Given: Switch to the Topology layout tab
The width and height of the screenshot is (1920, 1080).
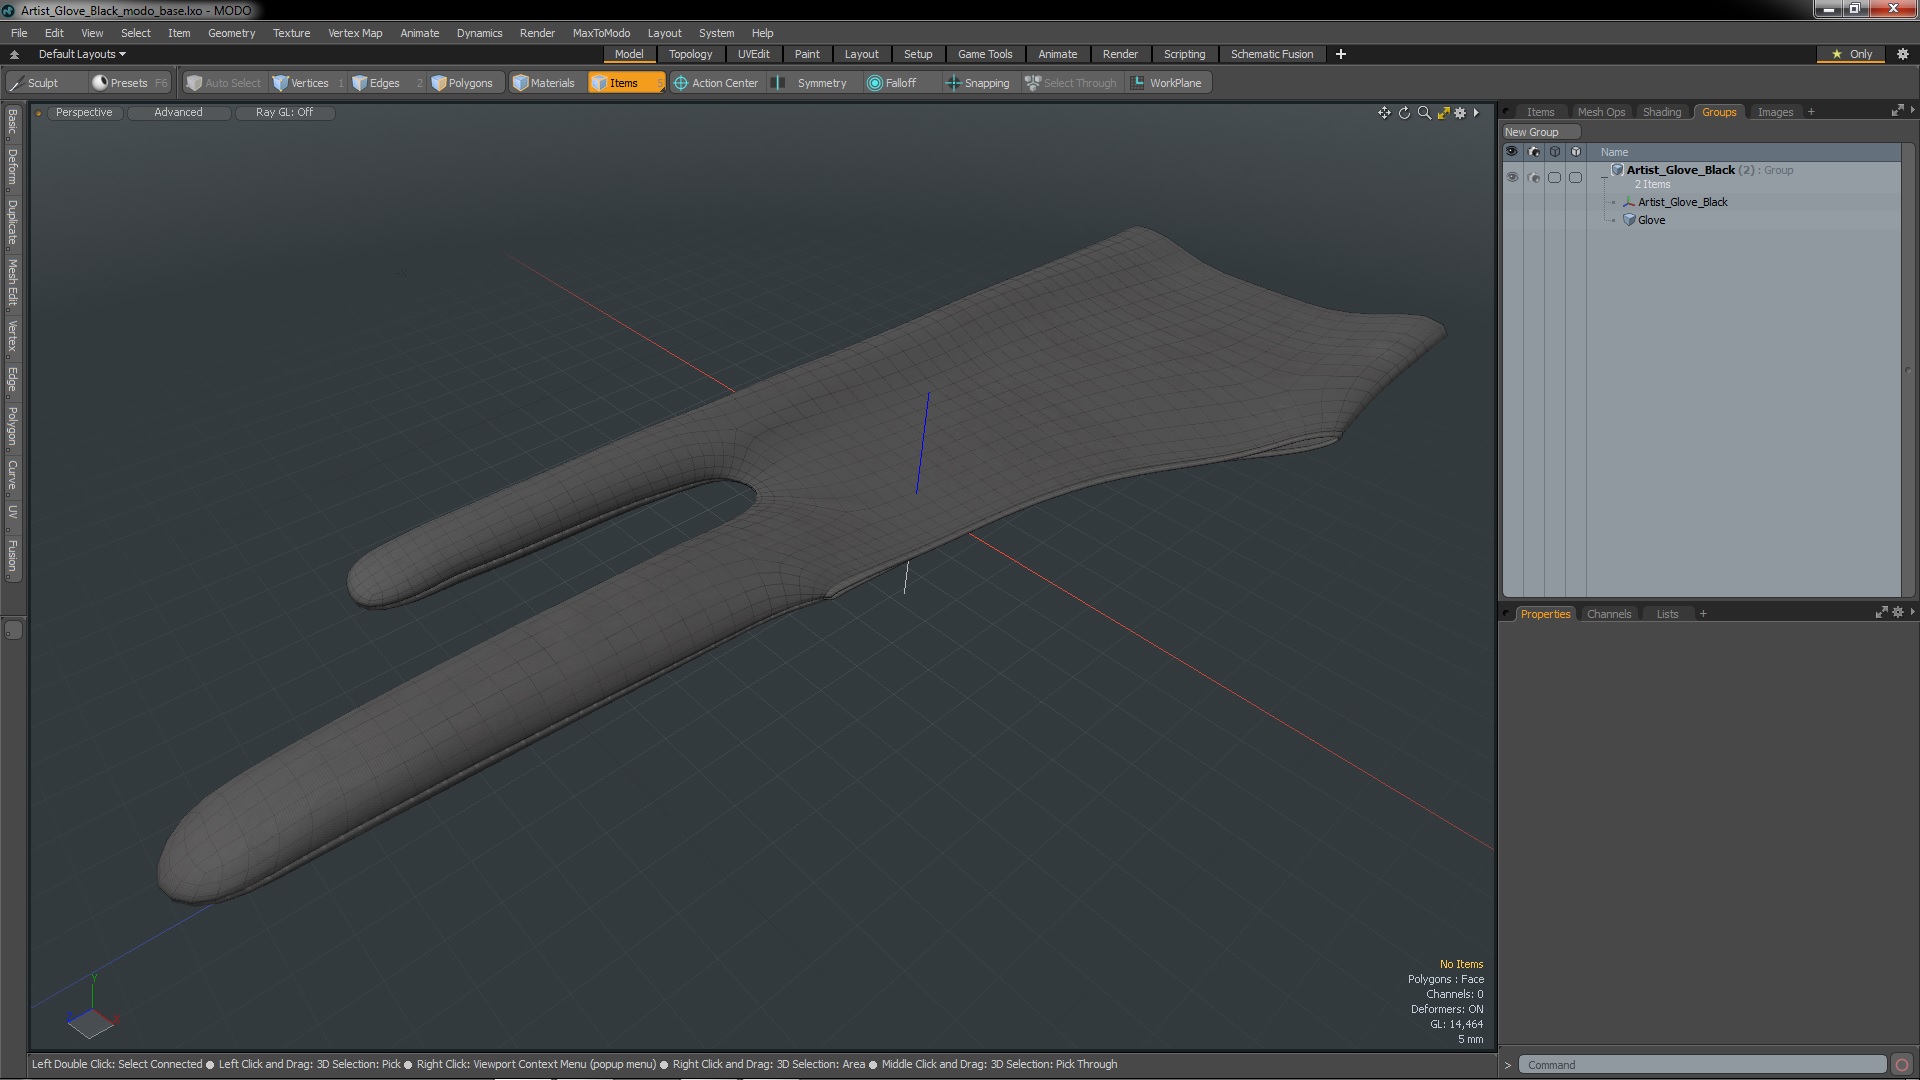Looking at the screenshot, I should coord(690,54).
